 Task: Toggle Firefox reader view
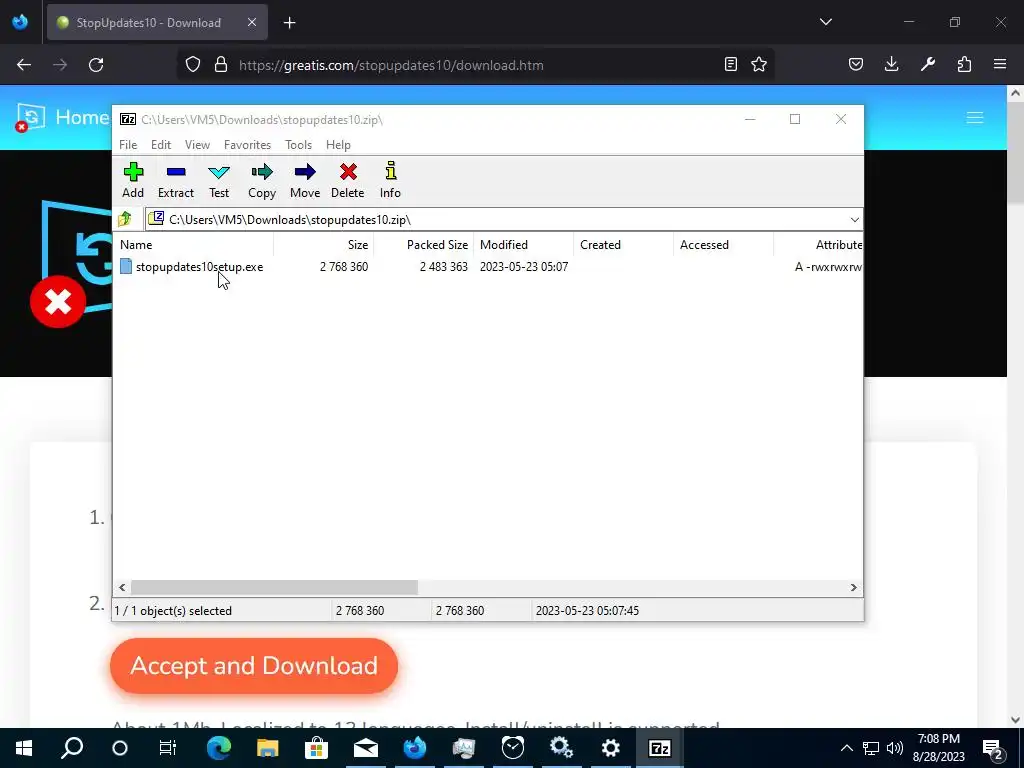[731, 64]
